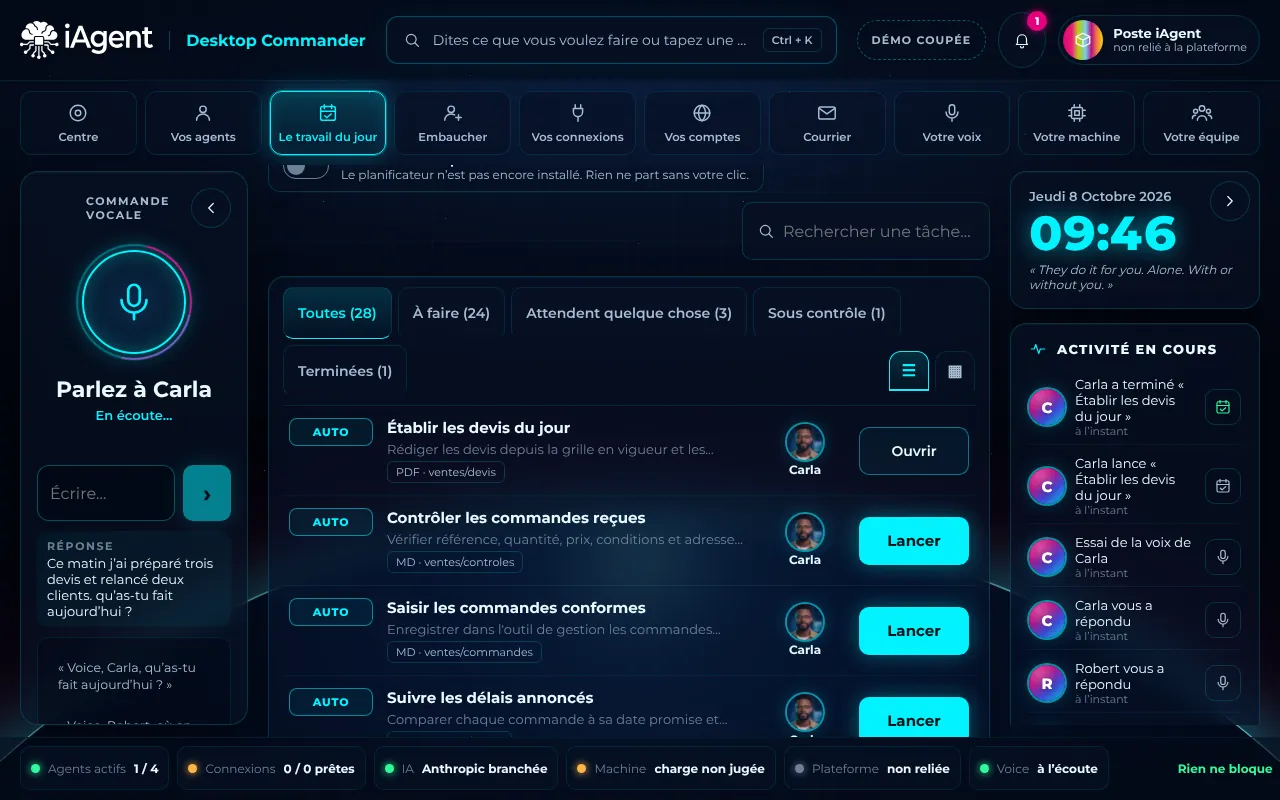Launch "Contrôler les commandes reçues"
Viewport: 1280px width, 800px height.
tap(914, 541)
